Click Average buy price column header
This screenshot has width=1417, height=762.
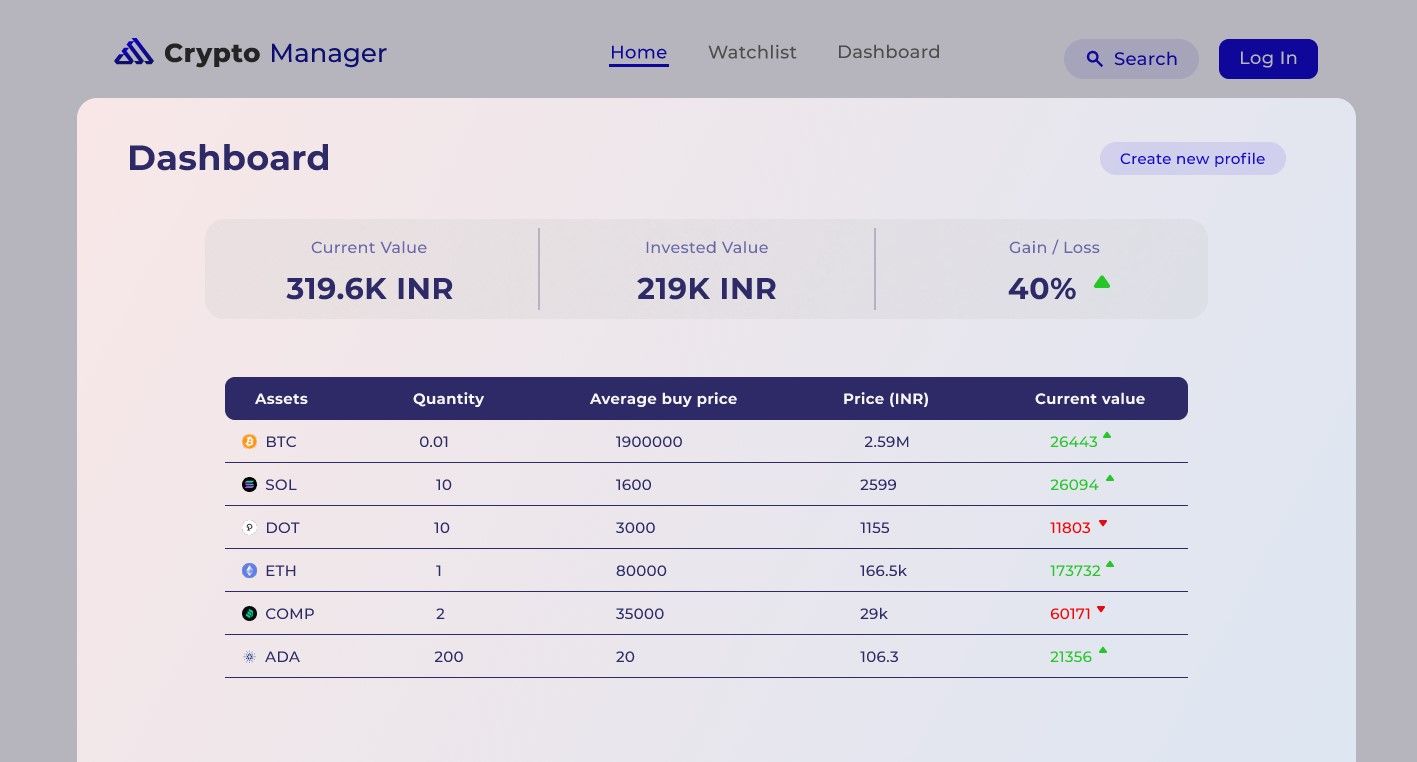pos(663,398)
